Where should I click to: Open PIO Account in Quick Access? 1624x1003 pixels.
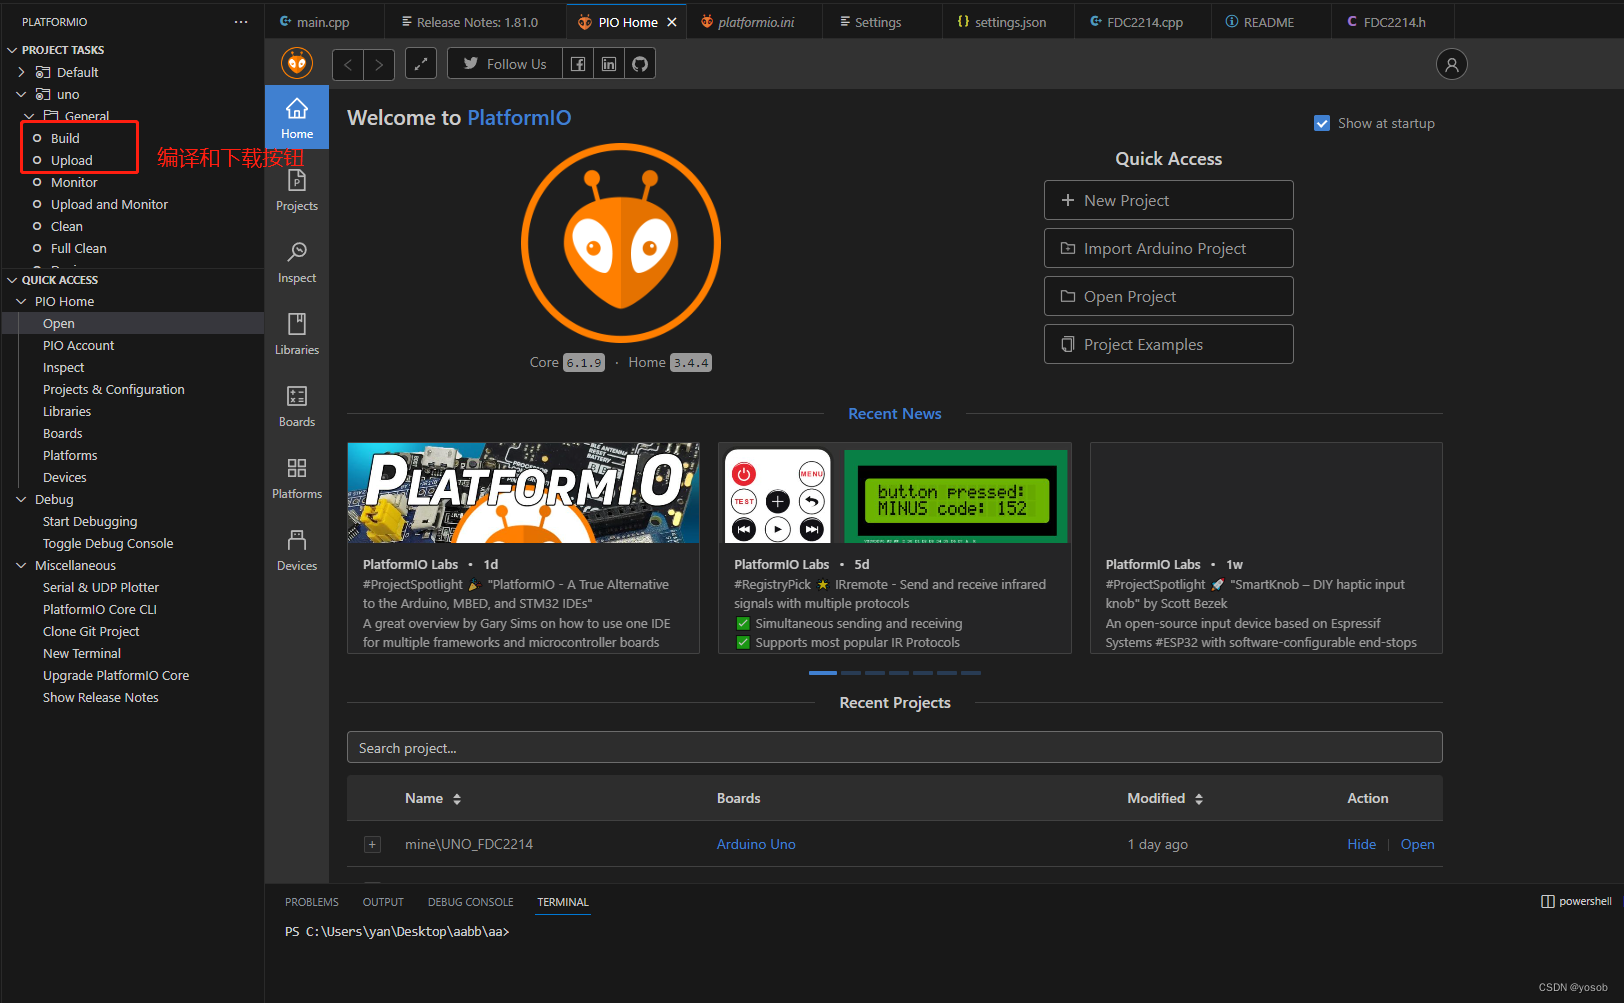[x=78, y=345]
